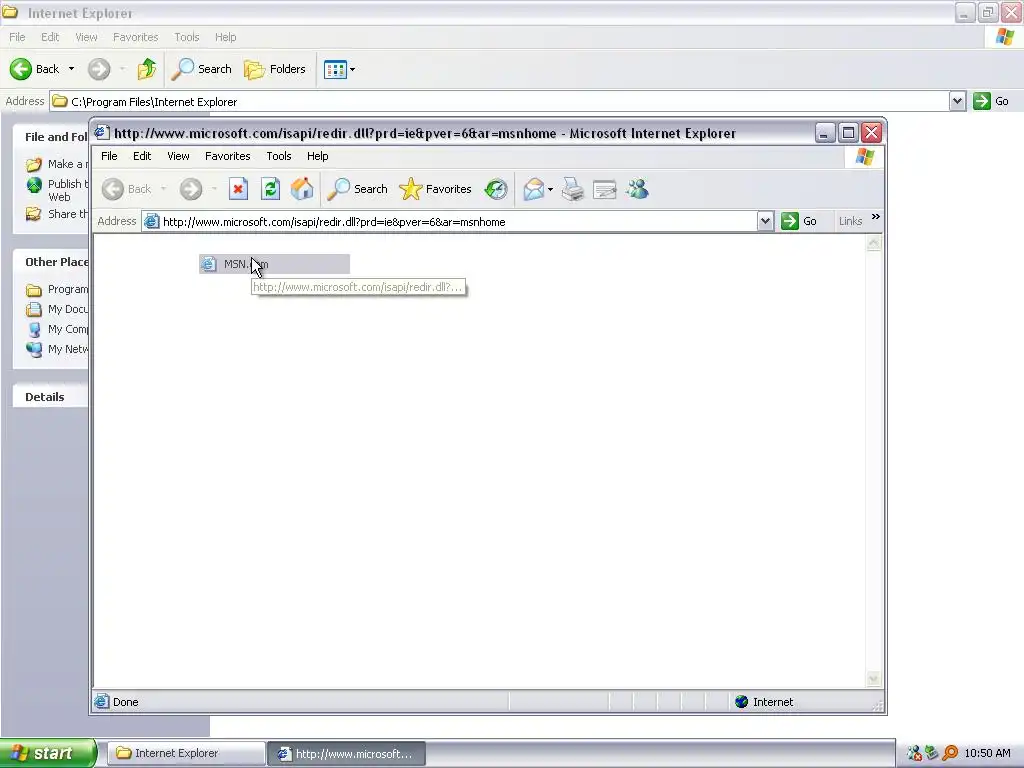The image size is (1024, 768).
Task: Click the Print icon in browser toolbar
Action: [573, 189]
